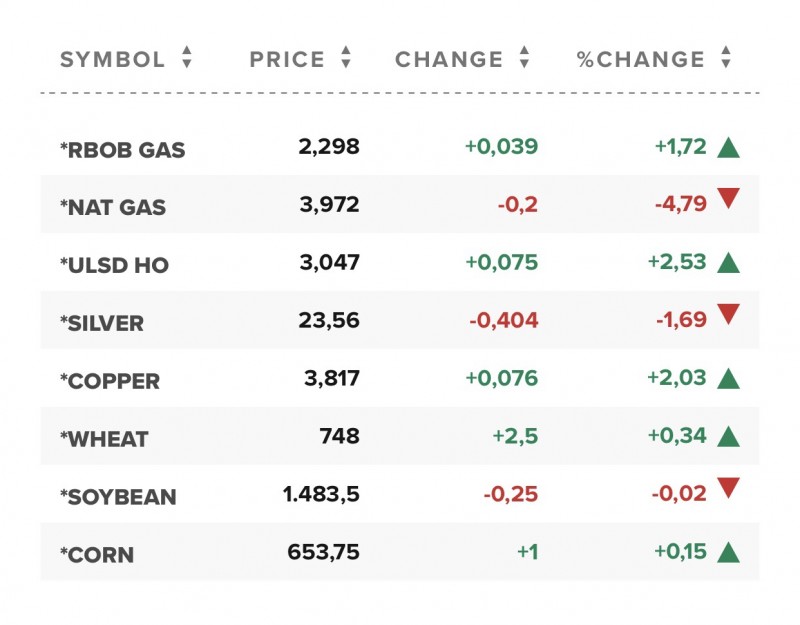Click the green up triangle for RBOB GAS
The width and height of the screenshot is (800, 625).
pyautogui.click(x=729, y=146)
